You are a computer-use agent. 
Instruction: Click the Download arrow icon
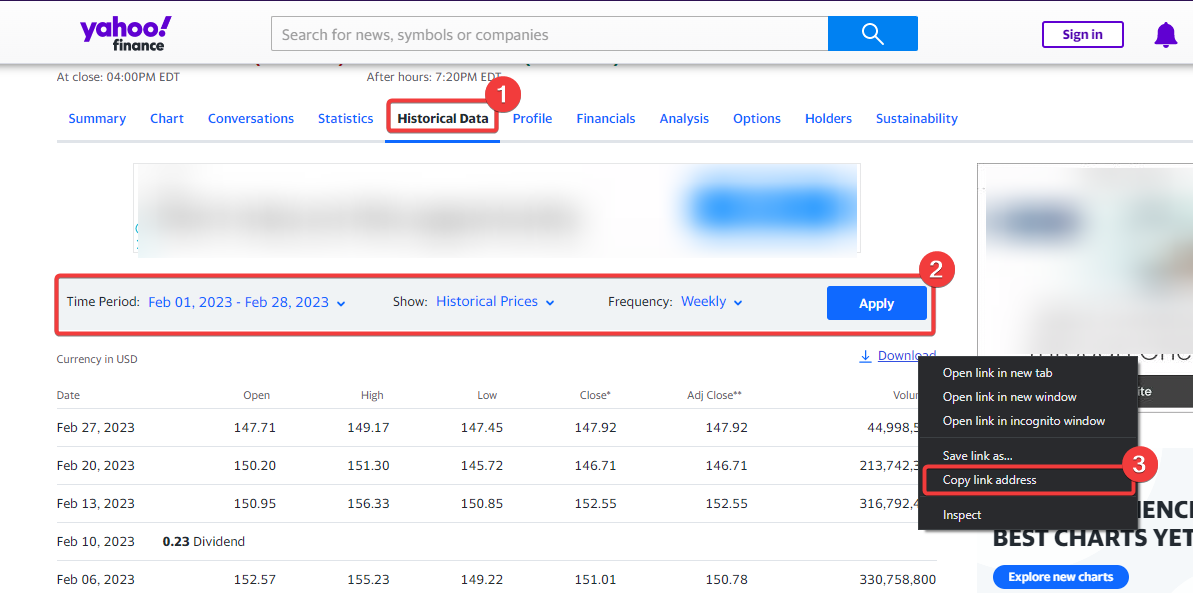coord(865,356)
